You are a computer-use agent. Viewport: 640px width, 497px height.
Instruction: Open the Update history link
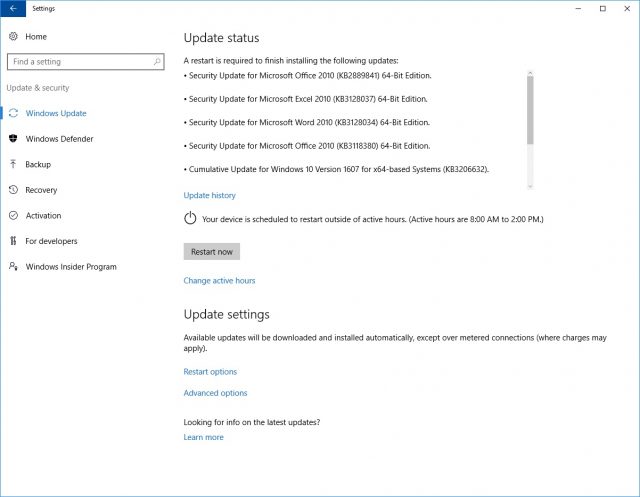210,195
